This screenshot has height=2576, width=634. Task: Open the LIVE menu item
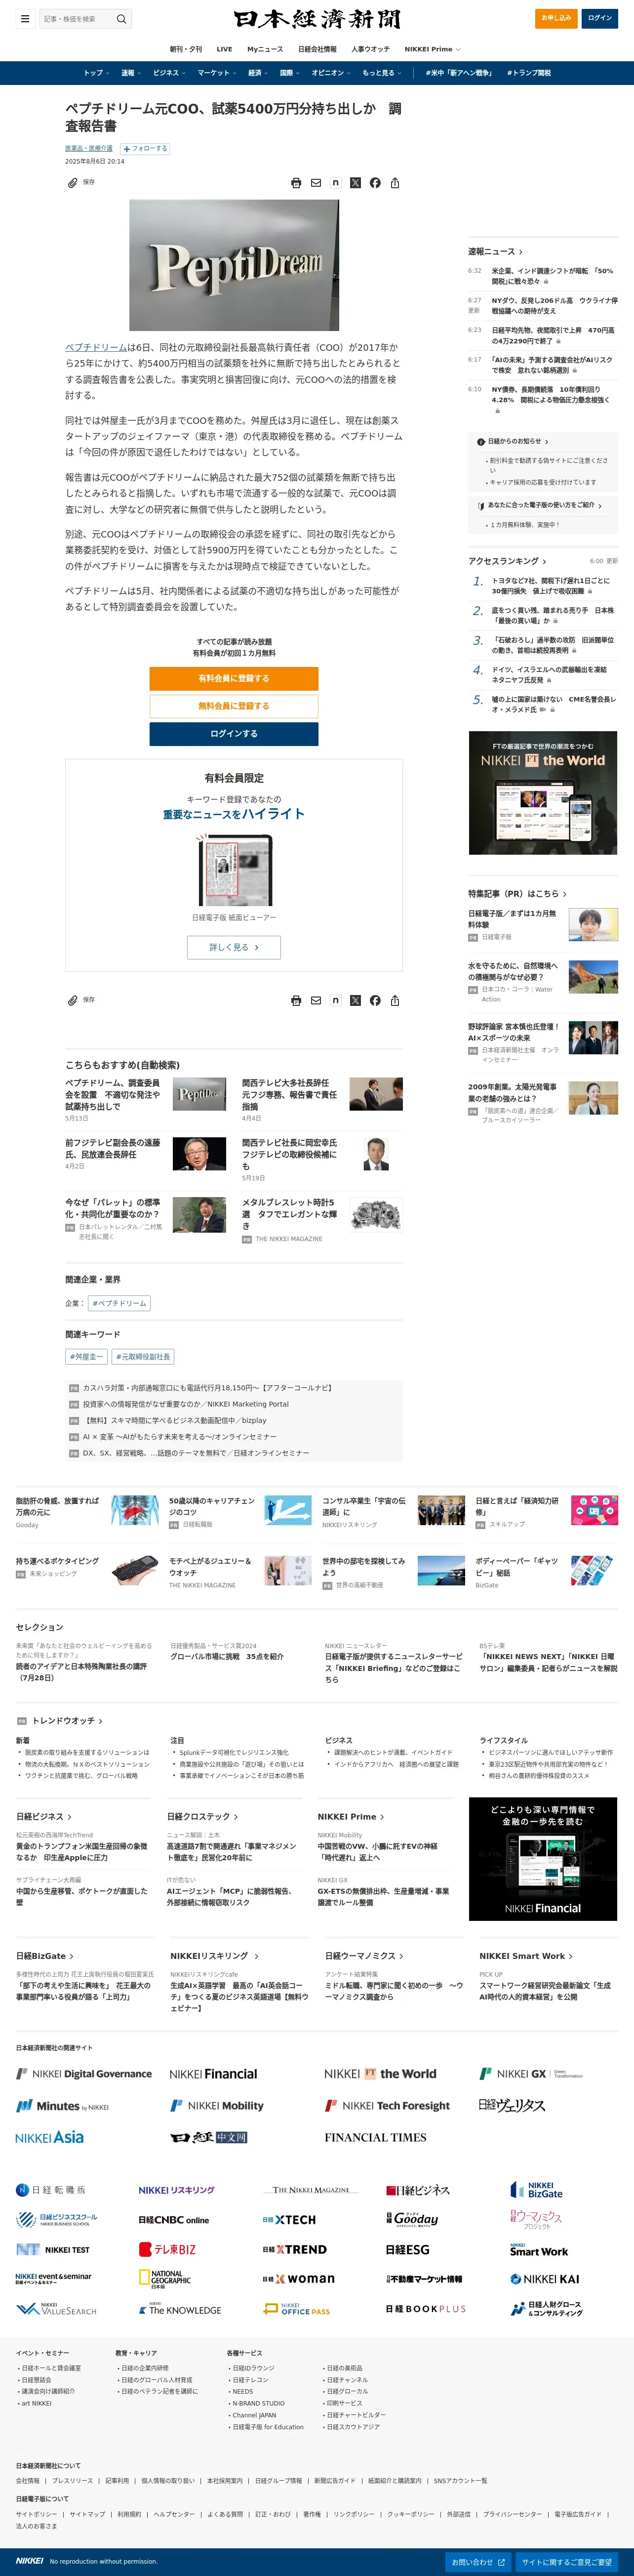pos(224,49)
